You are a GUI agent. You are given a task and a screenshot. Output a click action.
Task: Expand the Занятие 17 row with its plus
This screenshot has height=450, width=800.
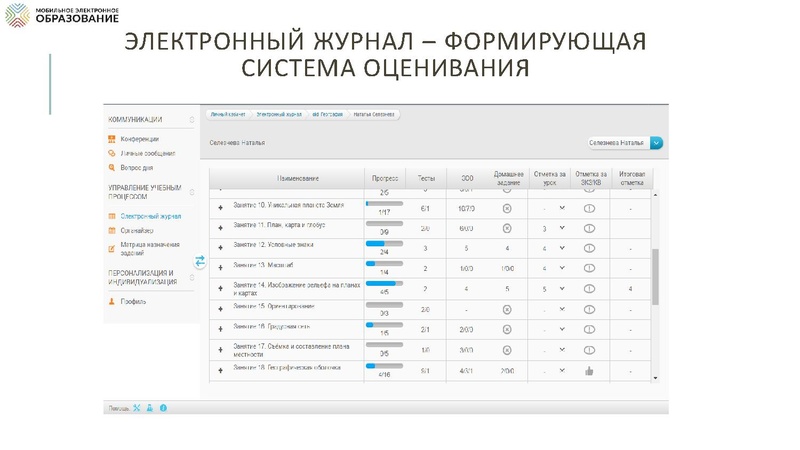(220, 350)
